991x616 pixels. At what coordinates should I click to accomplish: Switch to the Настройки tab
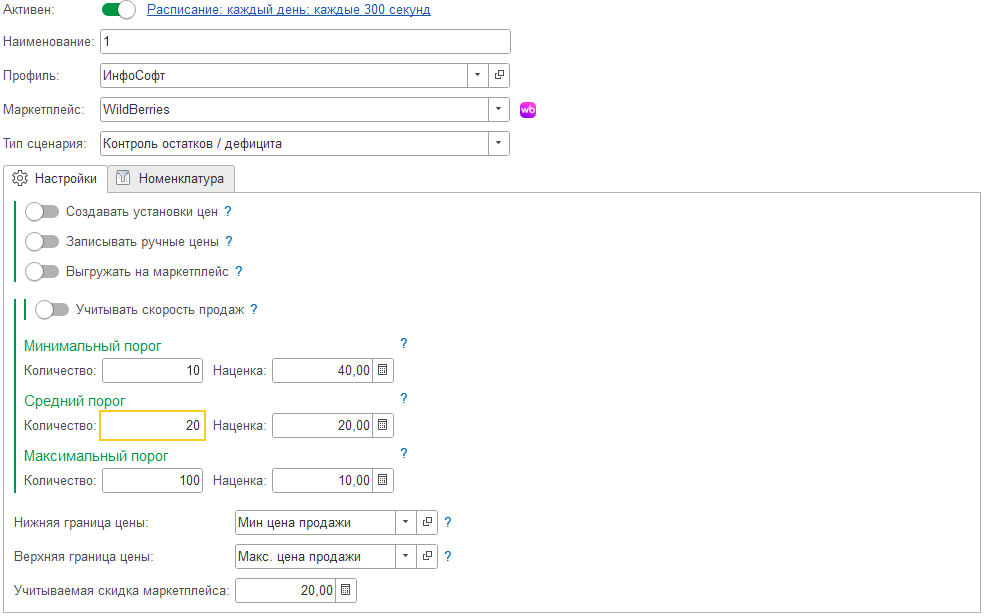click(x=56, y=179)
